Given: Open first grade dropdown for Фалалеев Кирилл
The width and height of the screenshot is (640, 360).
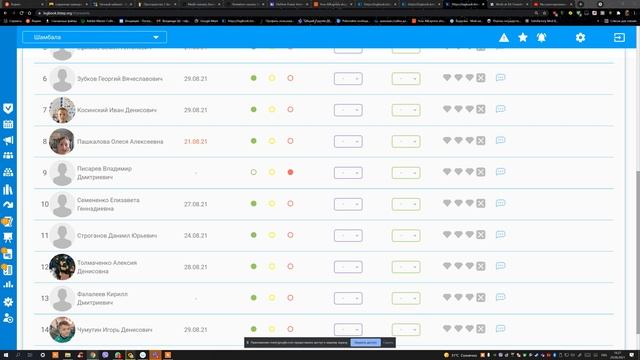Looking at the screenshot, I should click(x=348, y=298).
